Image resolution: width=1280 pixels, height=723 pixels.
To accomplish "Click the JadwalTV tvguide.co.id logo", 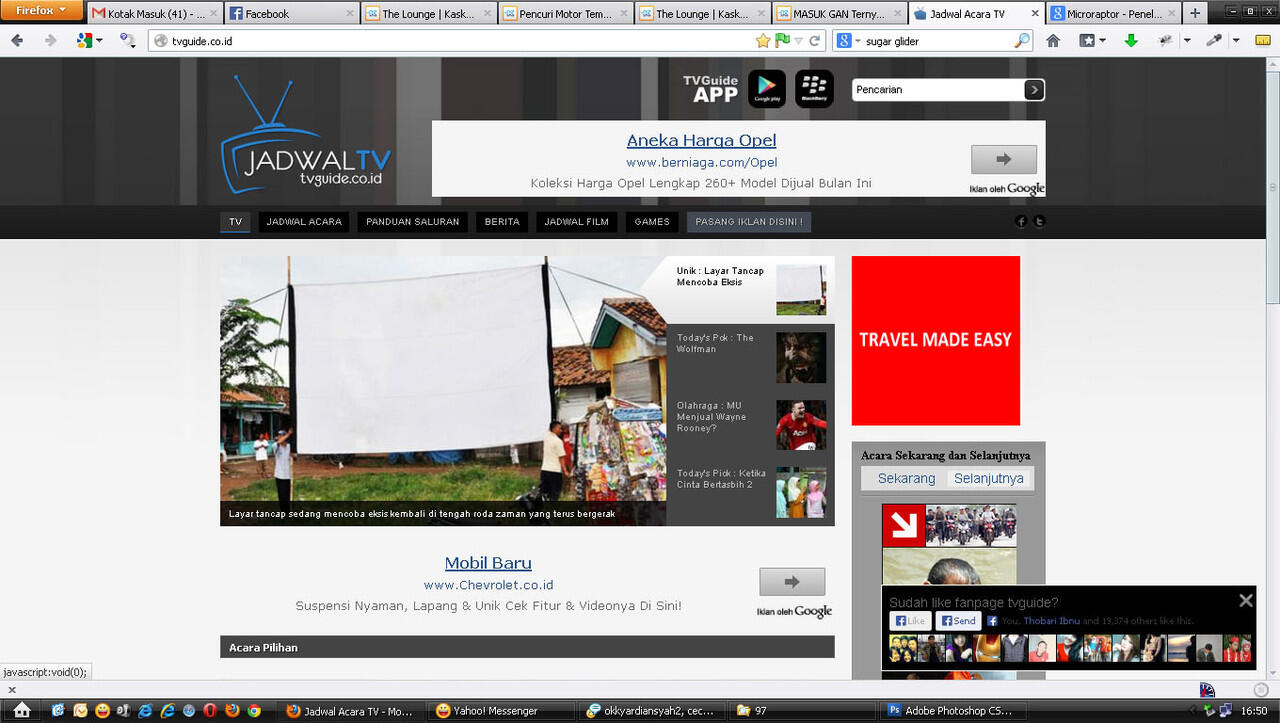I will 306,135.
